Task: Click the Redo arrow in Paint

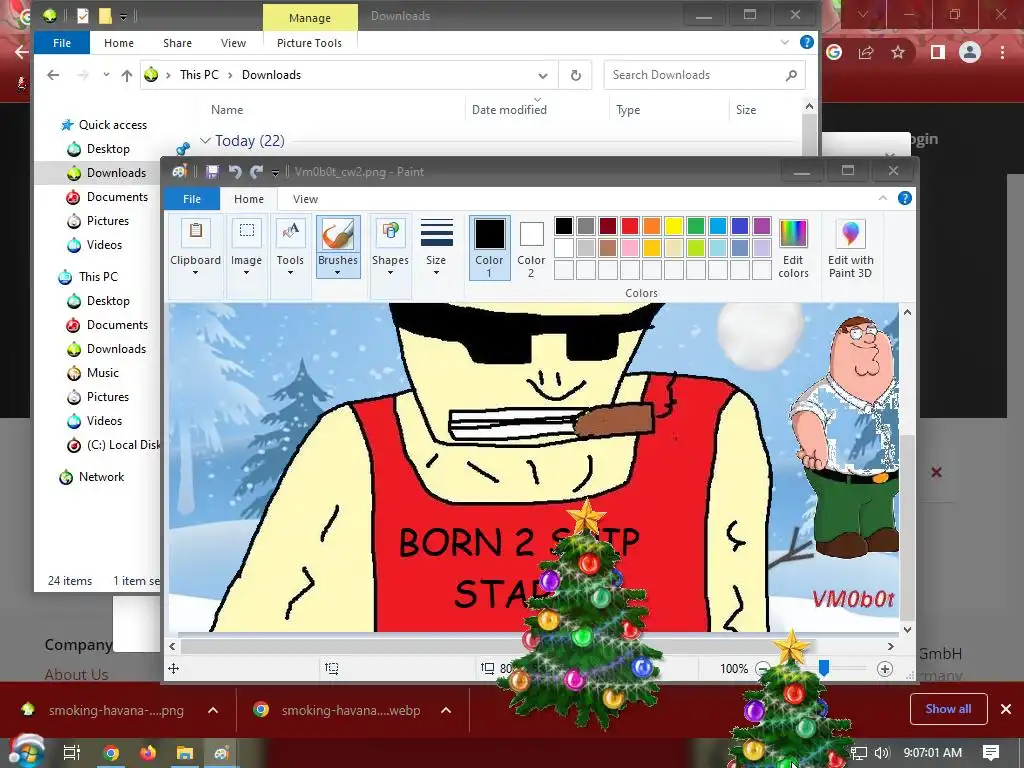Action: pos(257,172)
